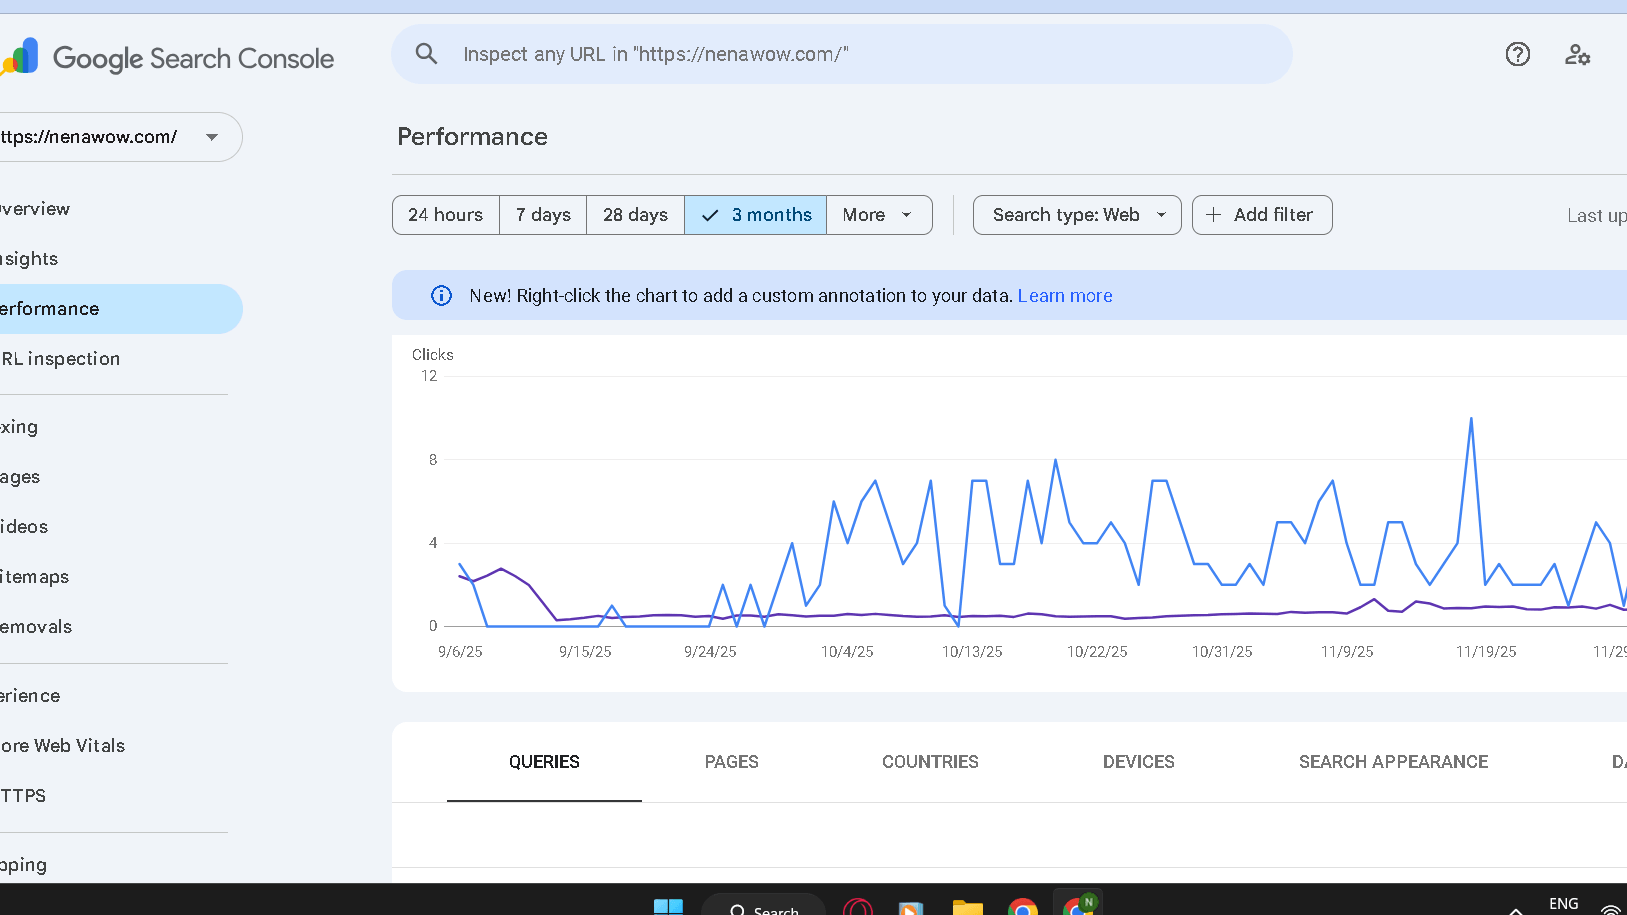Switch to the COUNTRIES tab
The height and width of the screenshot is (915, 1627).
pyautogui.click(x=929, y=761)
